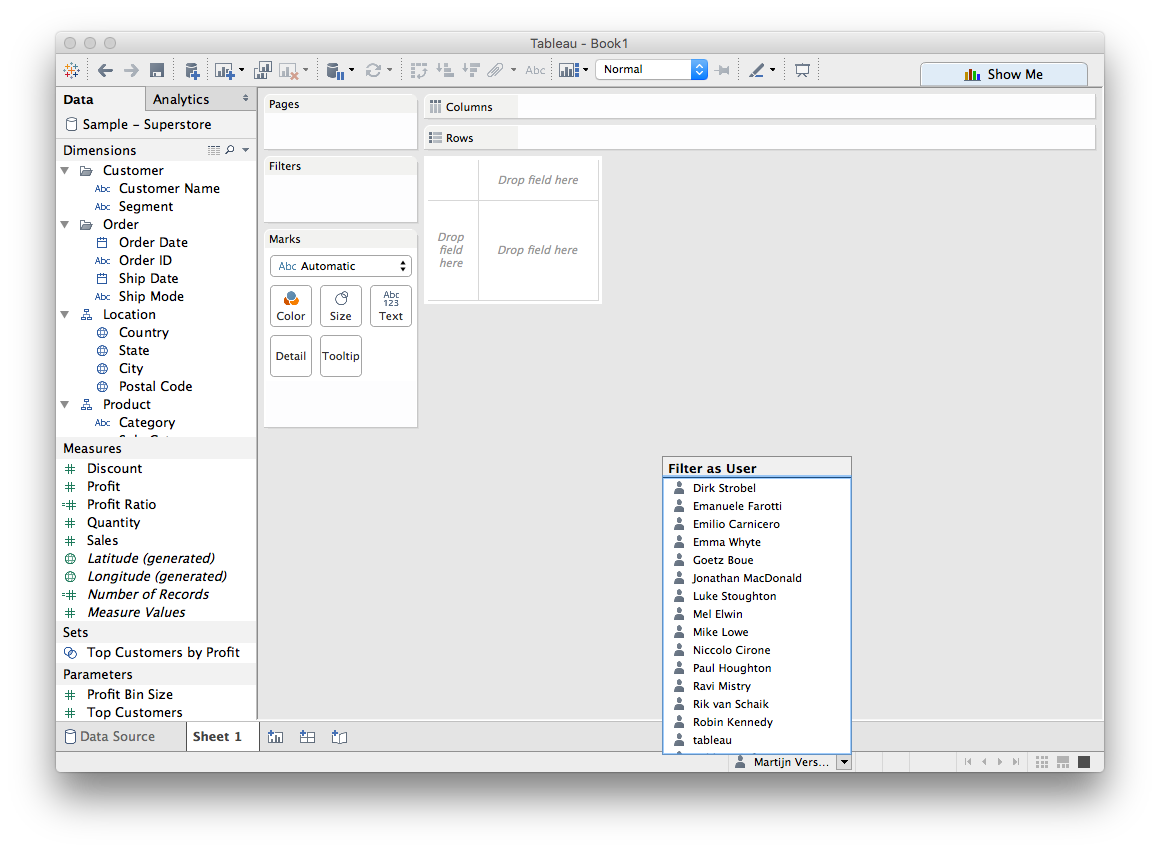
Task: Select the Text property on the Marks card
Action: pyautogui.click(x=390, y=305)
